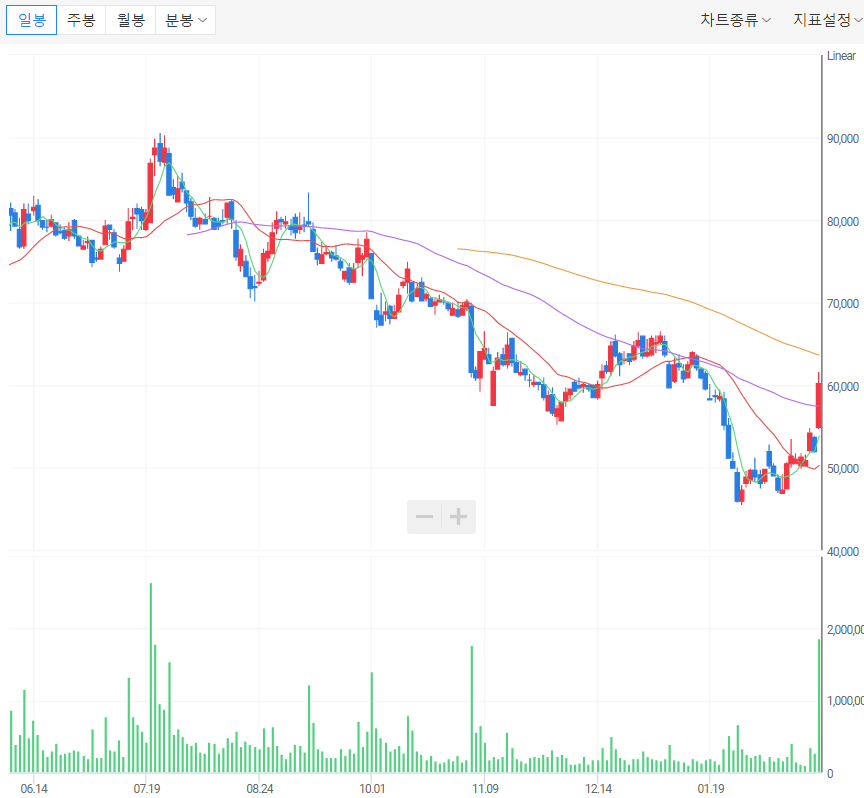Screen dimensions: 864x798
Task: Click the 60,000 price axis label
Action: (843, 387)
